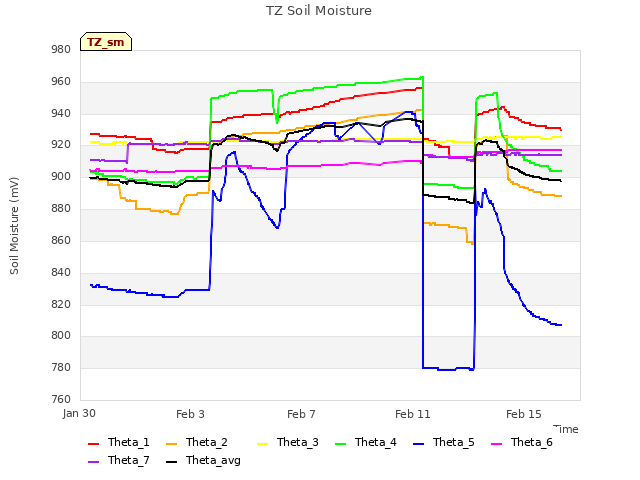The image size is (640, 480).
Task: Click the 800 y-axis tick label
Action: click(61, 336)
